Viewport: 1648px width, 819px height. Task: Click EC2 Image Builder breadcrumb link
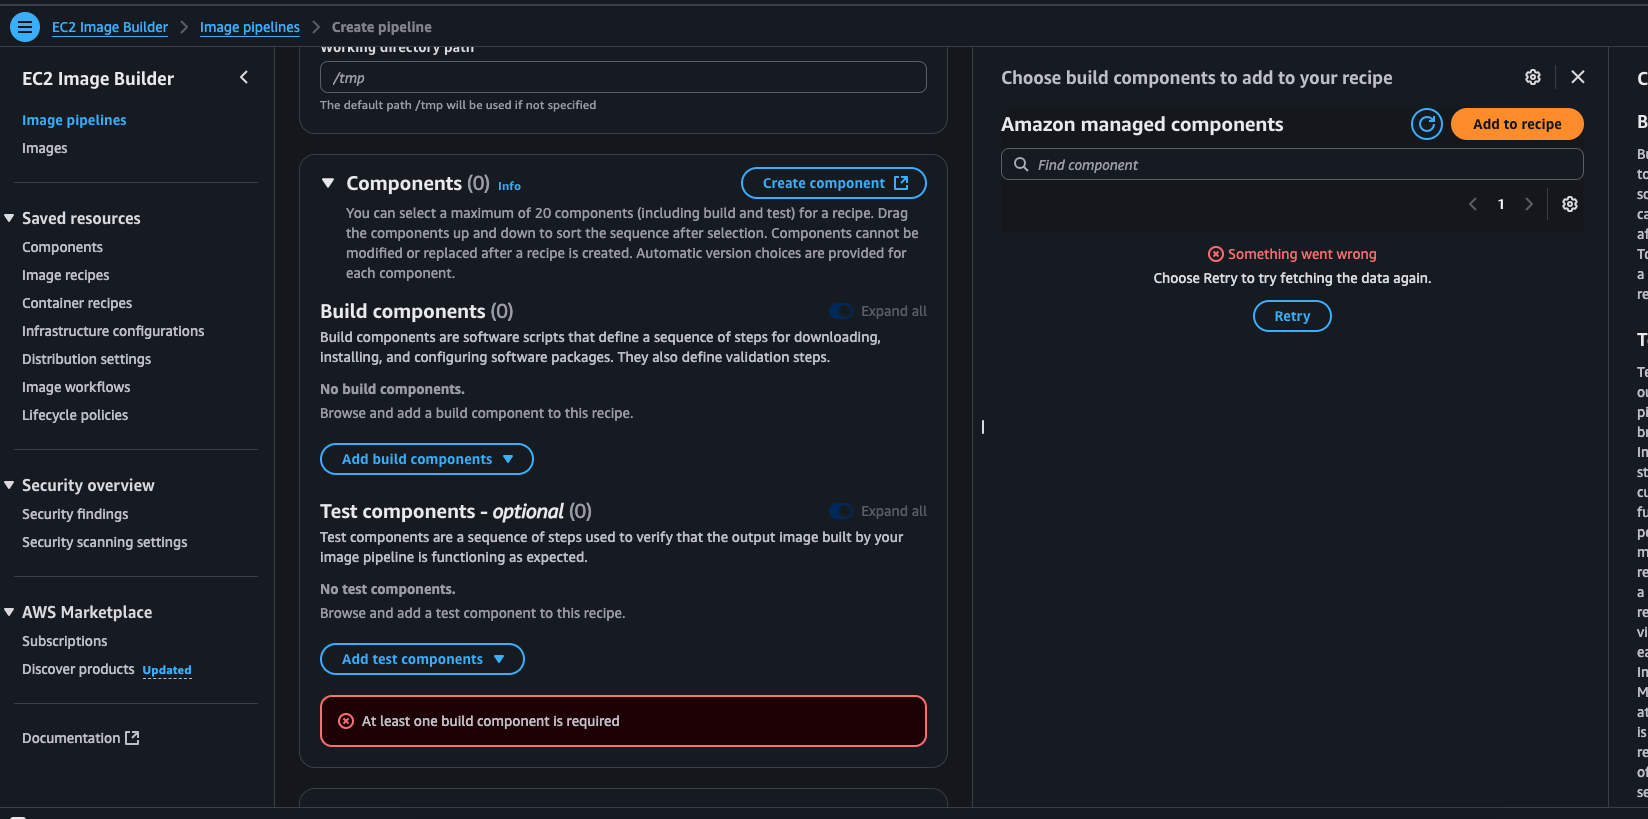[110, 27]
